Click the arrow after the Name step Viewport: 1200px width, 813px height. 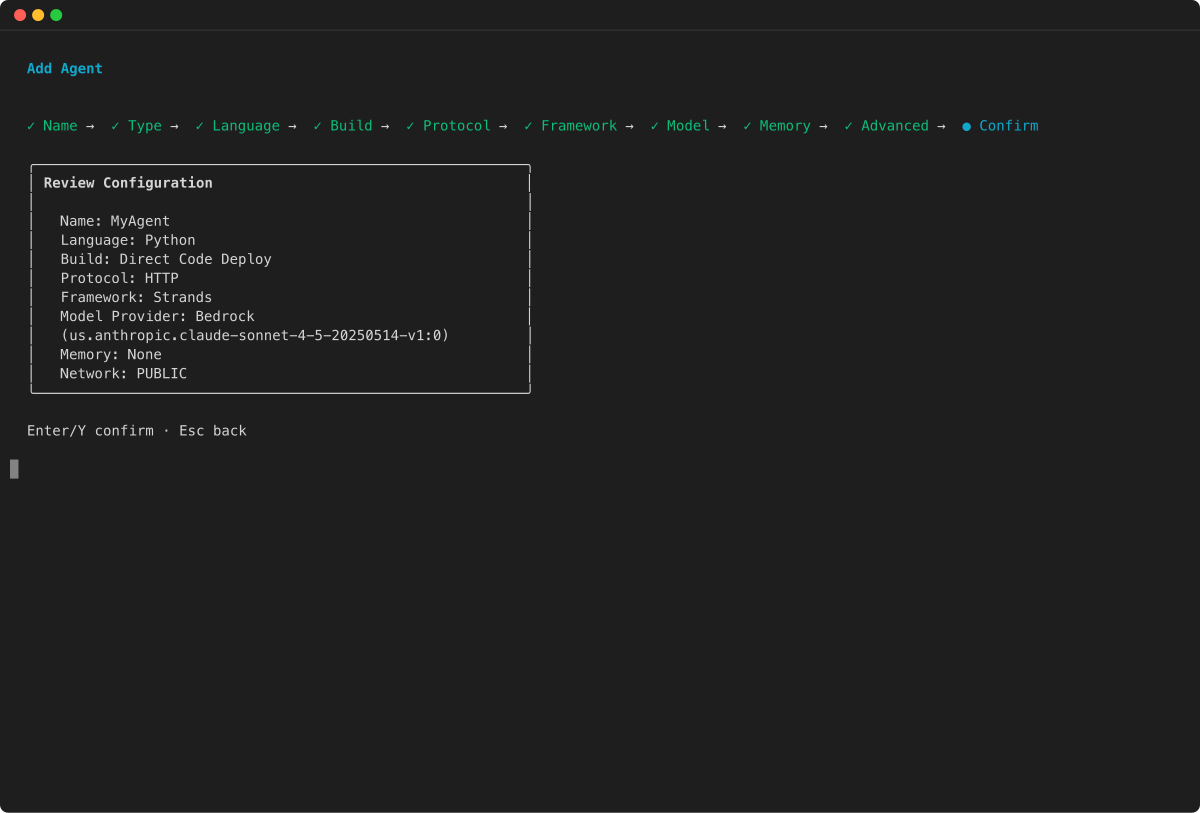[x=90, y=125]
